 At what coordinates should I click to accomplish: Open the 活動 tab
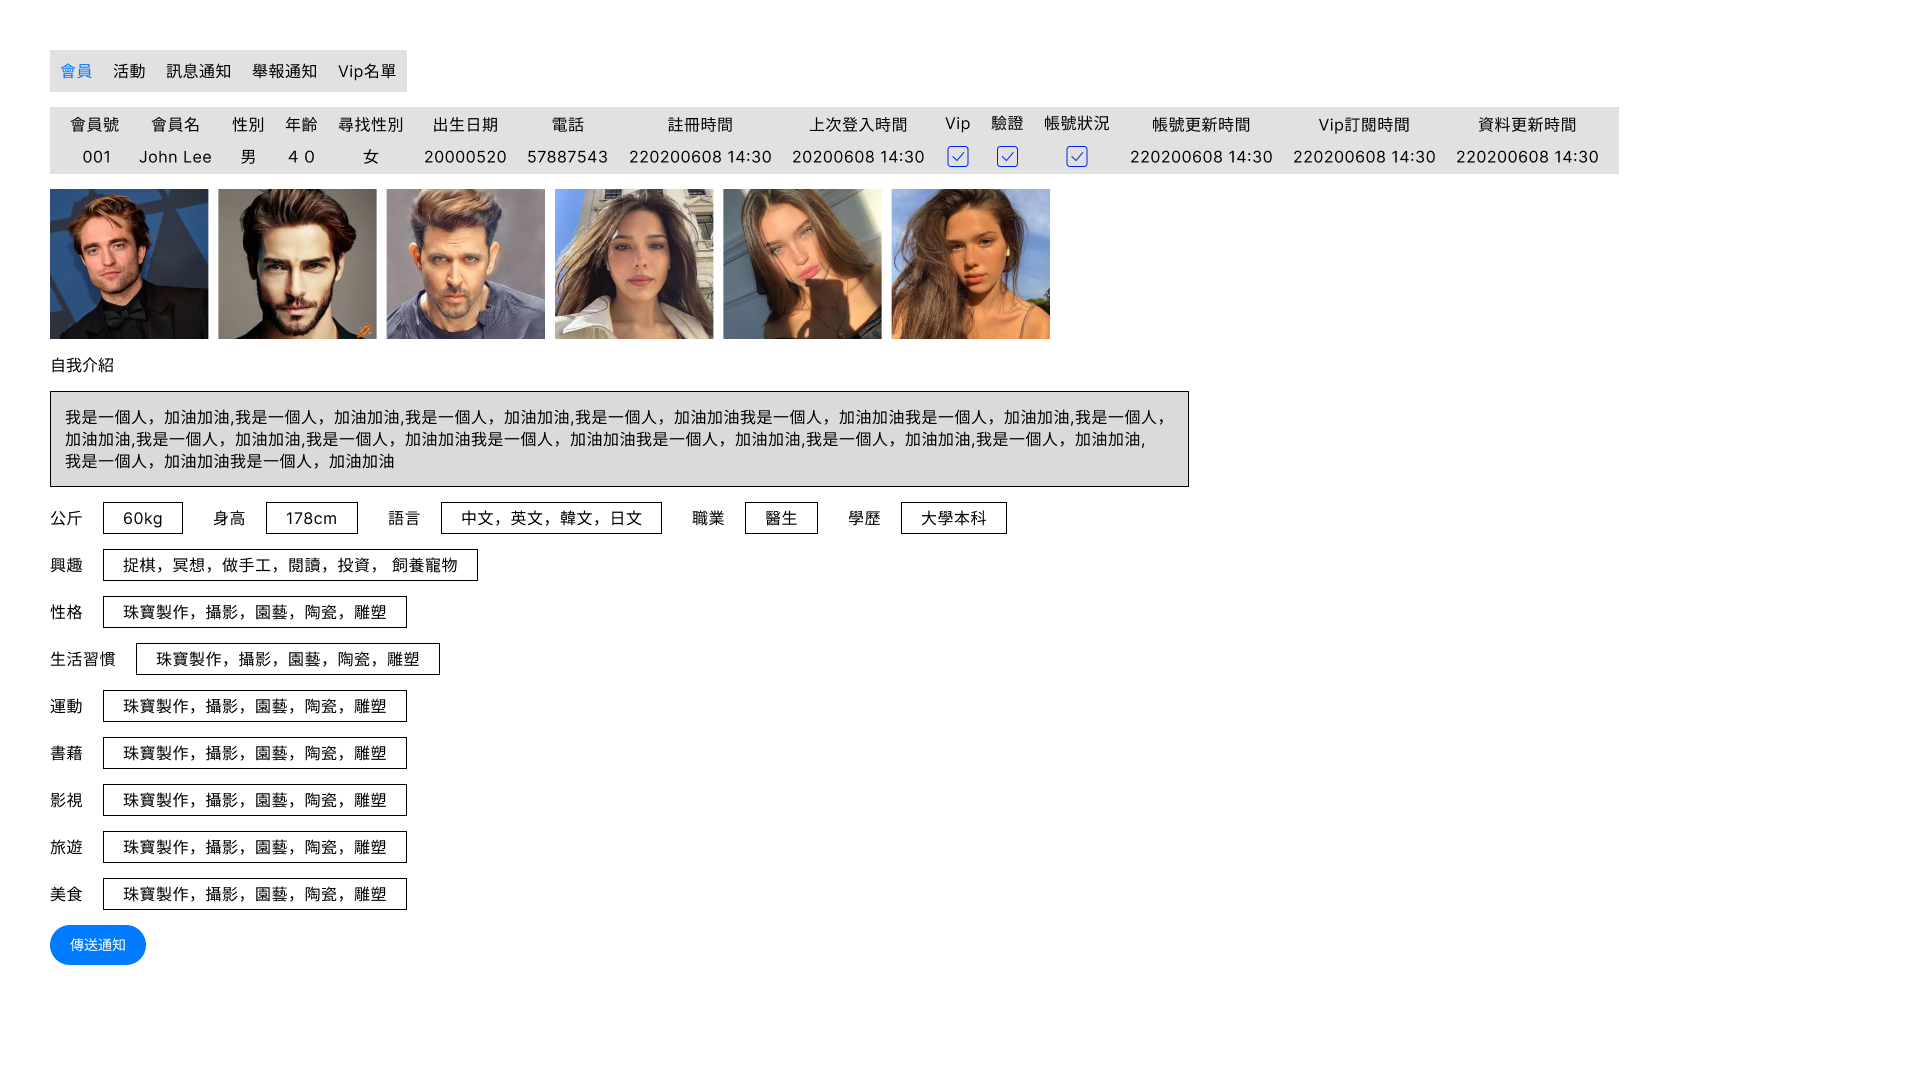[129, 71]
